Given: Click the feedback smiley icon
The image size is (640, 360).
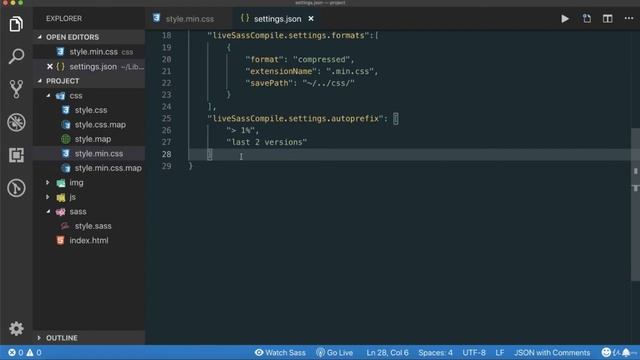Looking at the screenshot, I should tap(606, 352).
